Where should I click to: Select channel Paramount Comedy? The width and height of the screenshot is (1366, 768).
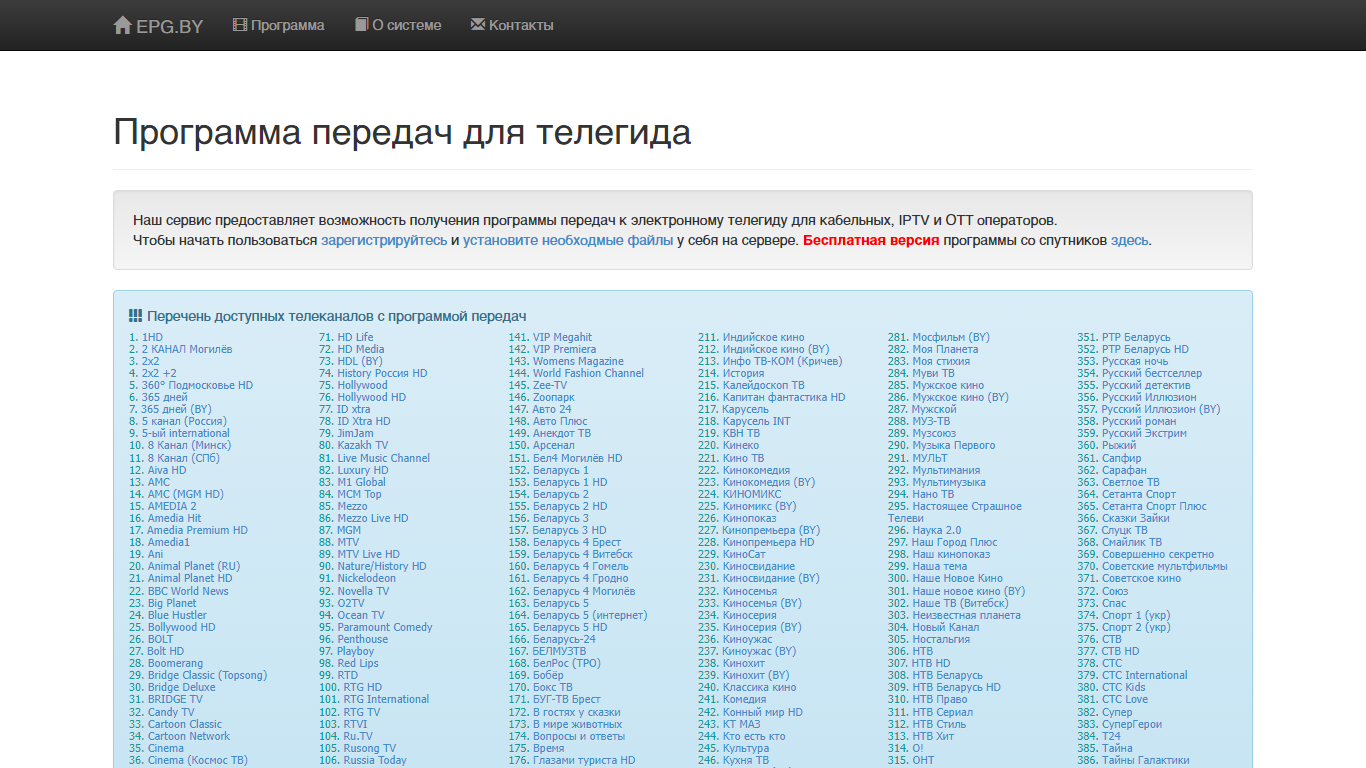coord(385,627)
